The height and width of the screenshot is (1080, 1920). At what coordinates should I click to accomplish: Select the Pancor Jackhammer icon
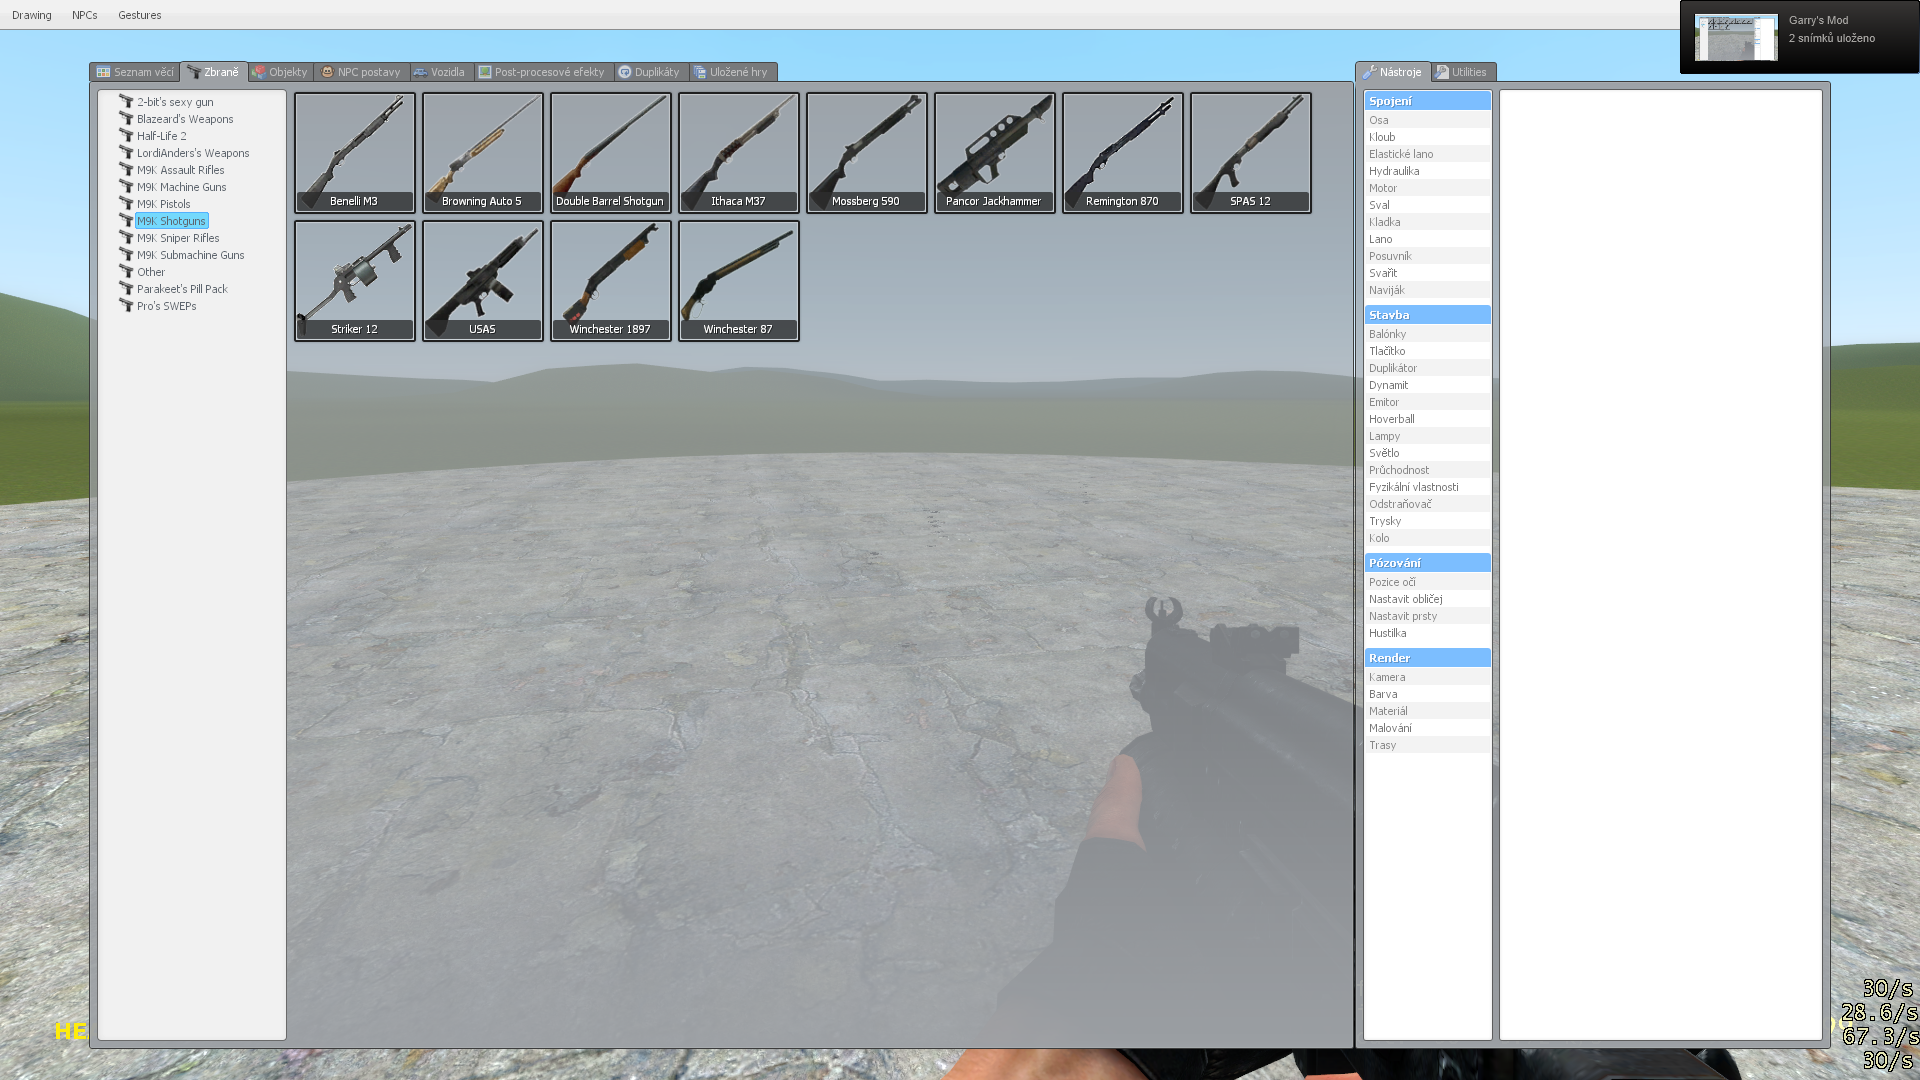click(x=995, y=153)
